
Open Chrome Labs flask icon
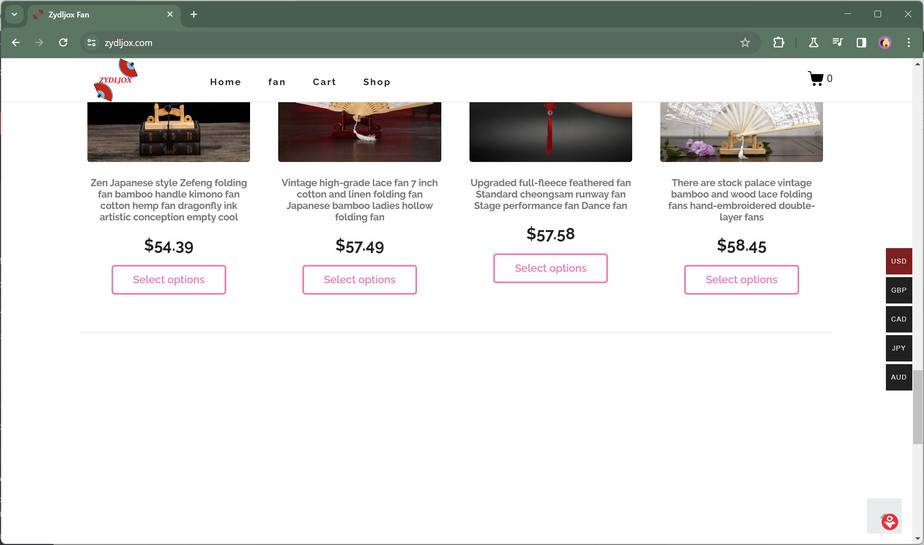point(813,42)
